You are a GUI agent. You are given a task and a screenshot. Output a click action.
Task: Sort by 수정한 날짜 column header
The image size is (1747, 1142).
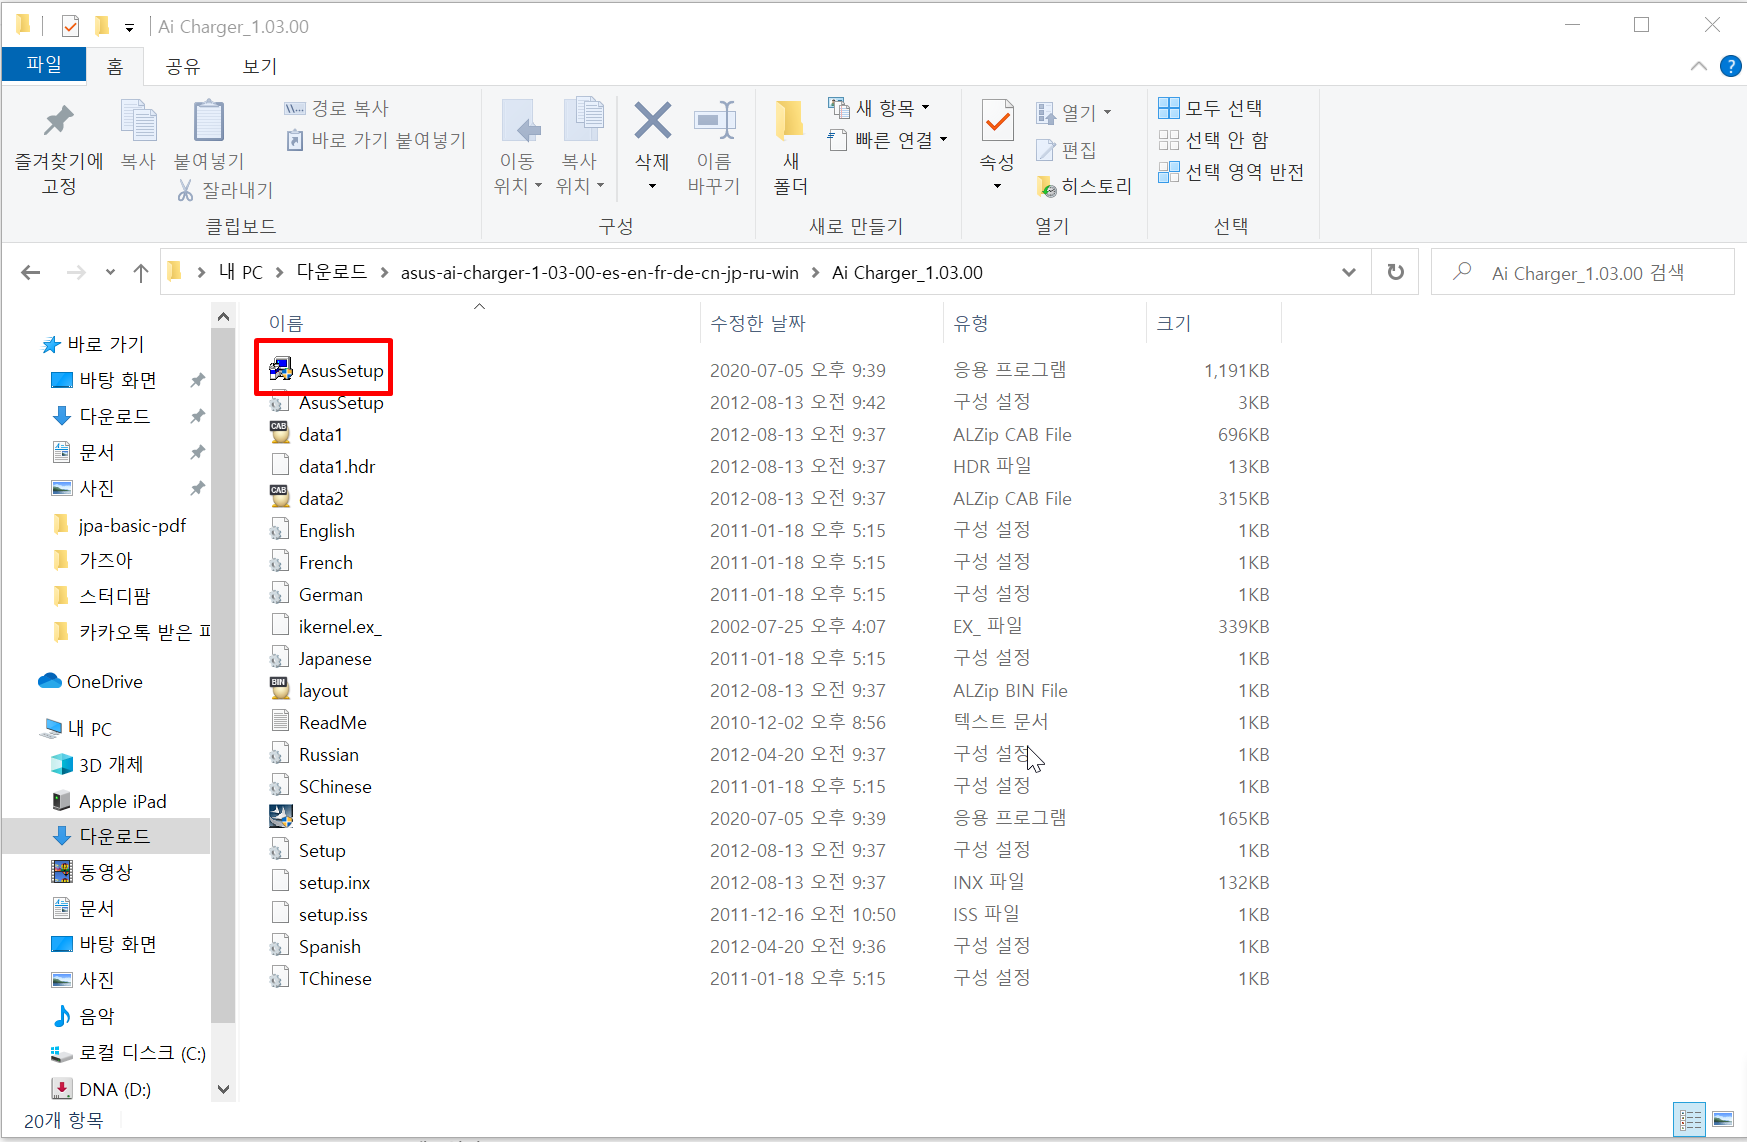pos(757,323)
